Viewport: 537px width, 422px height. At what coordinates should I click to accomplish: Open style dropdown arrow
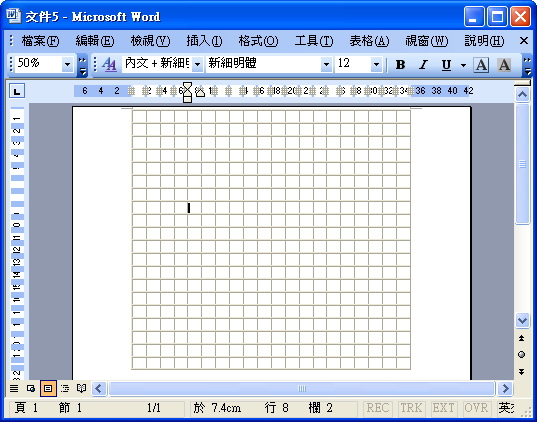point(197,64)
